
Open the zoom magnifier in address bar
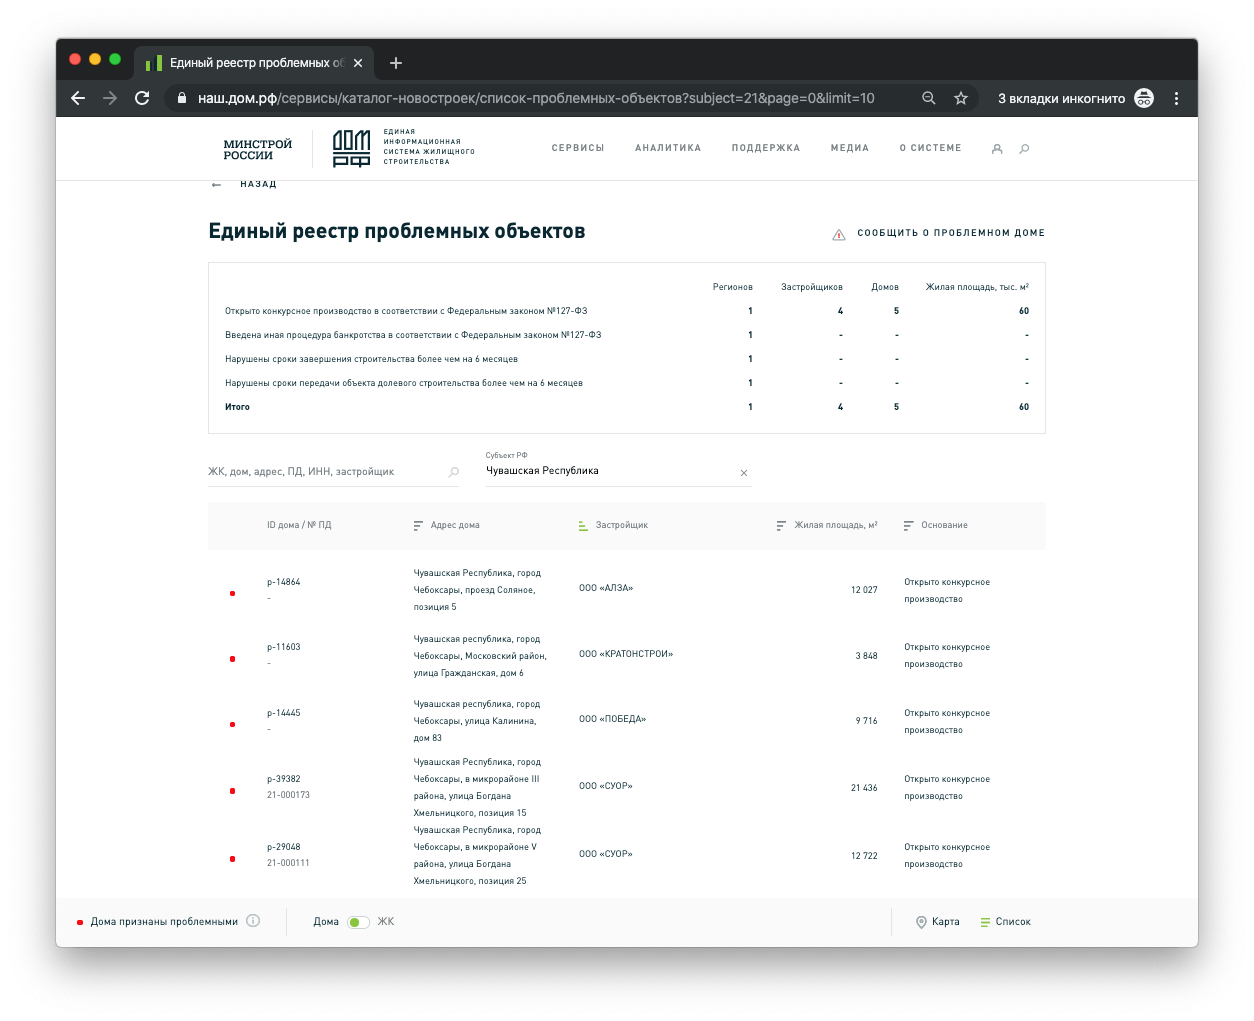coord(929,98)
